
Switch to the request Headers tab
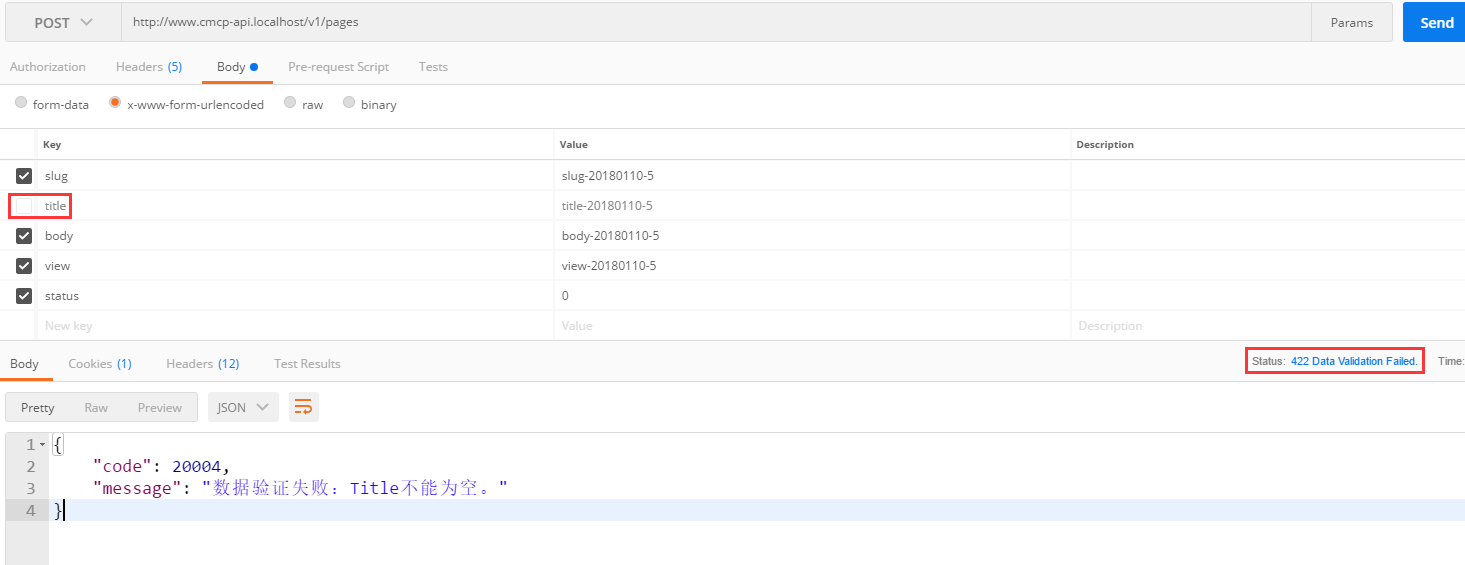pos(148,67)
